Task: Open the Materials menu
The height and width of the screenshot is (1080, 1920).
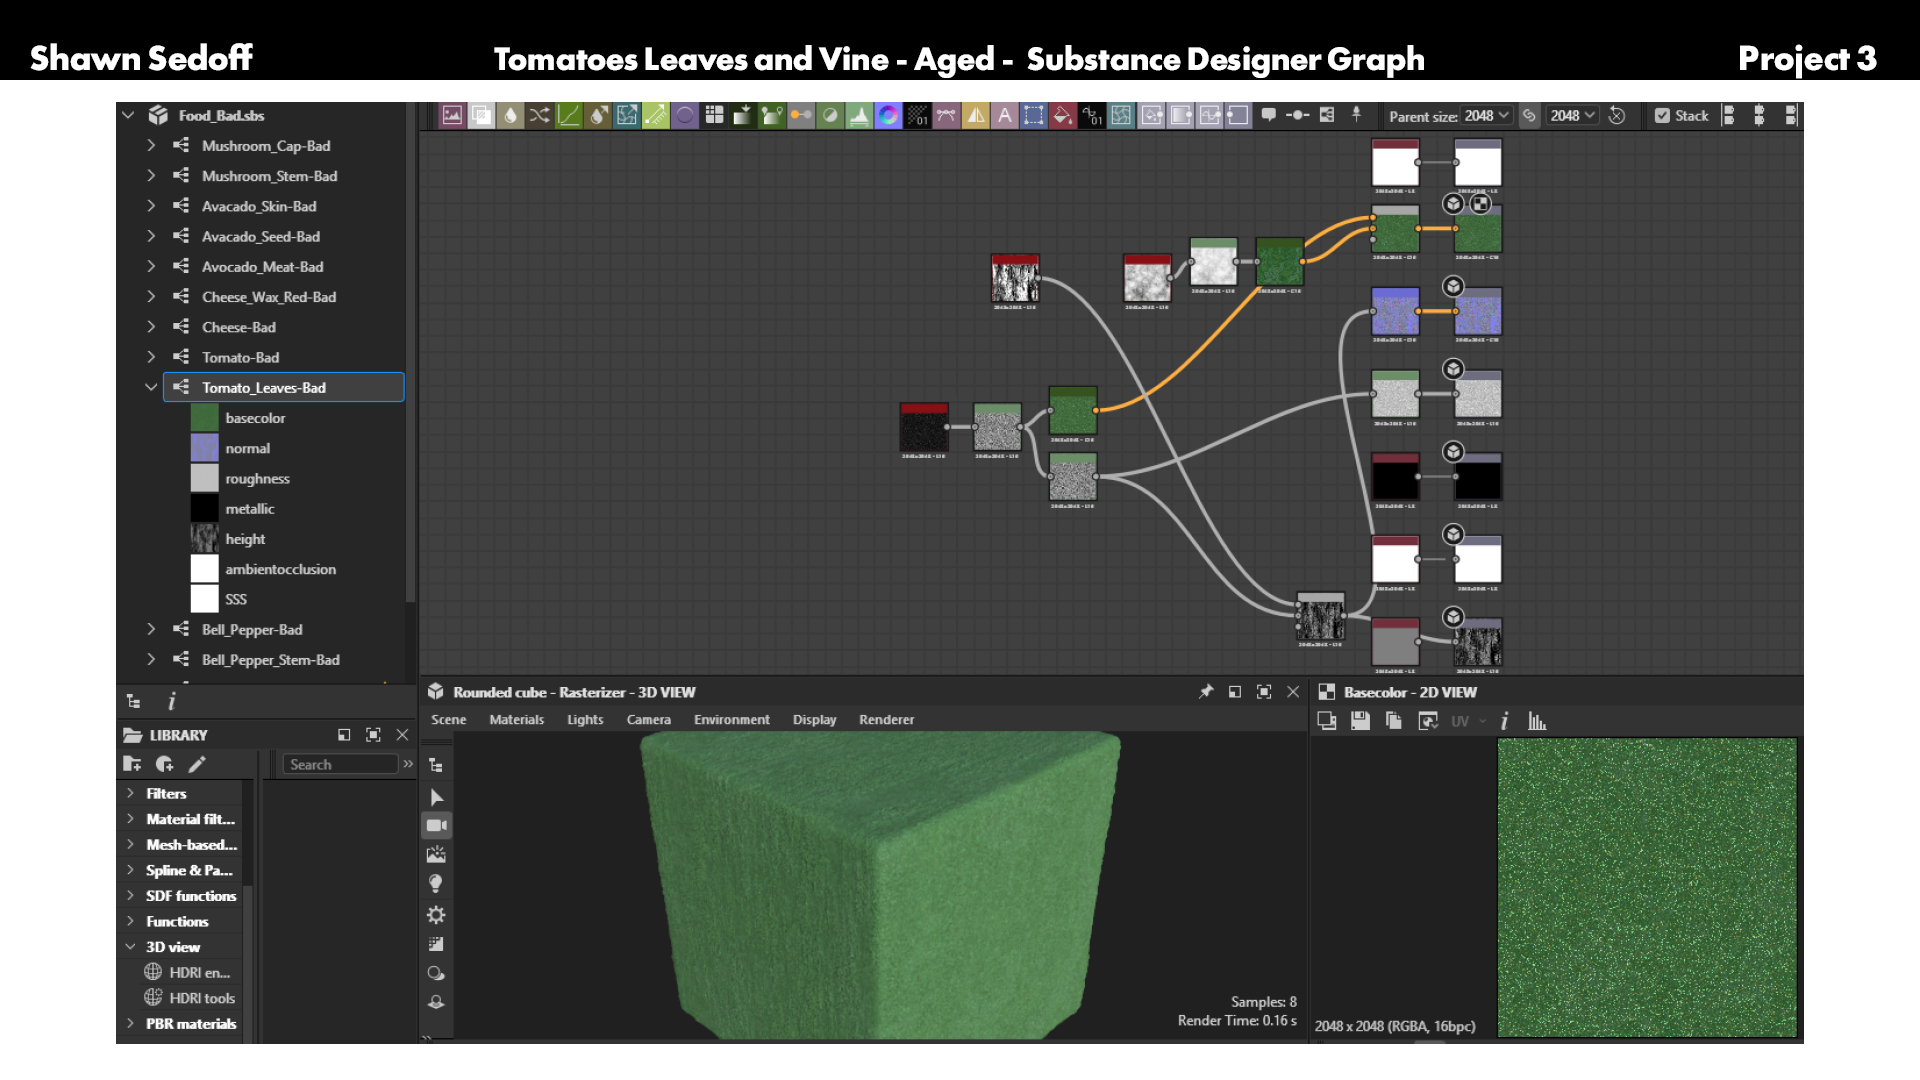Action: pyautogui.click(x=516, y=719)
